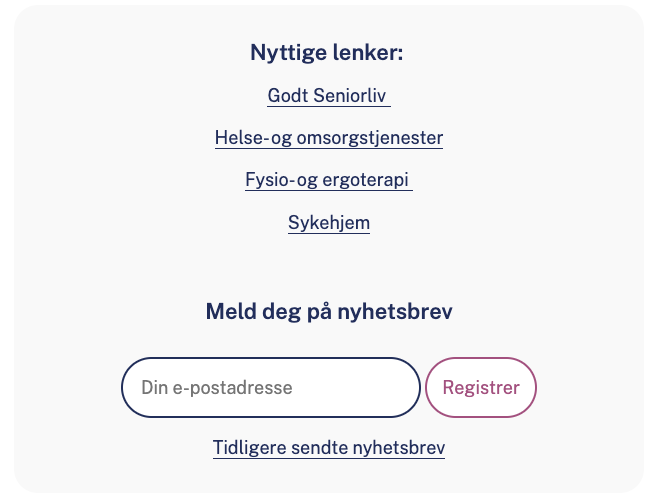Viewport: 657px width, 500px height.
Task: Click the Meld deg på nyhetsbrev heading
Action: pos(328,312)
